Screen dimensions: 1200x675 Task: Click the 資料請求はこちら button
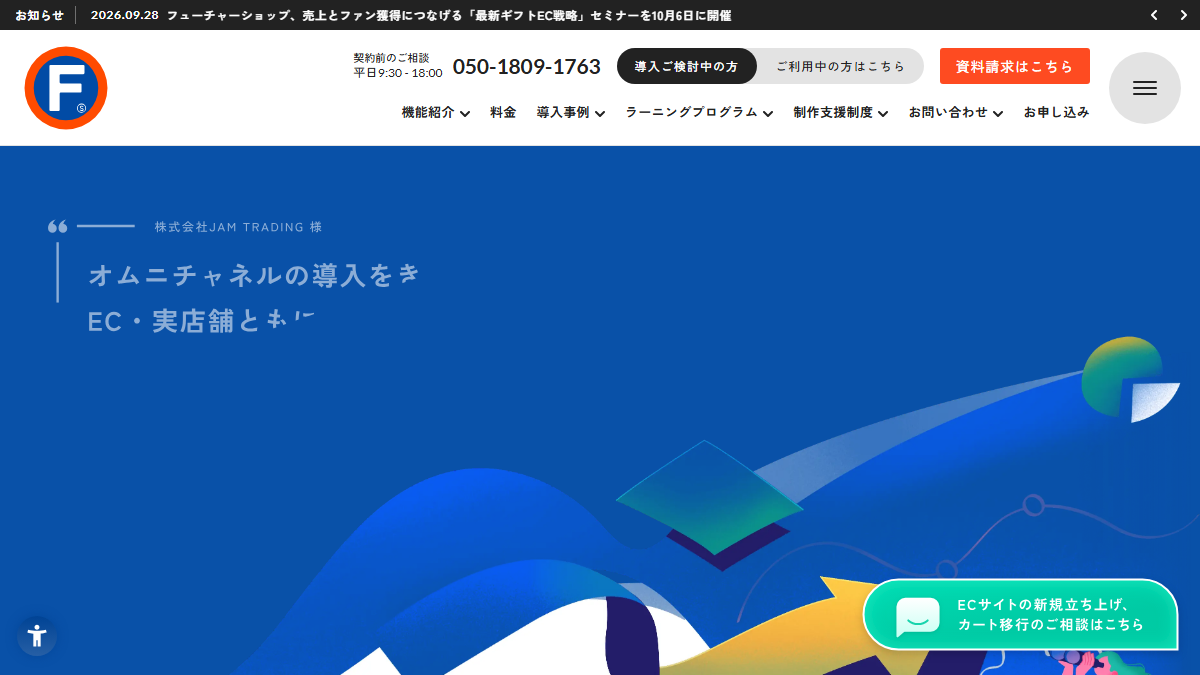click(x=1015, y=66)
